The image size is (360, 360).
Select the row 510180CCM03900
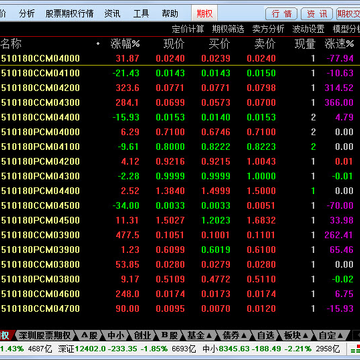pyautogui.click(x=180, y=235)
